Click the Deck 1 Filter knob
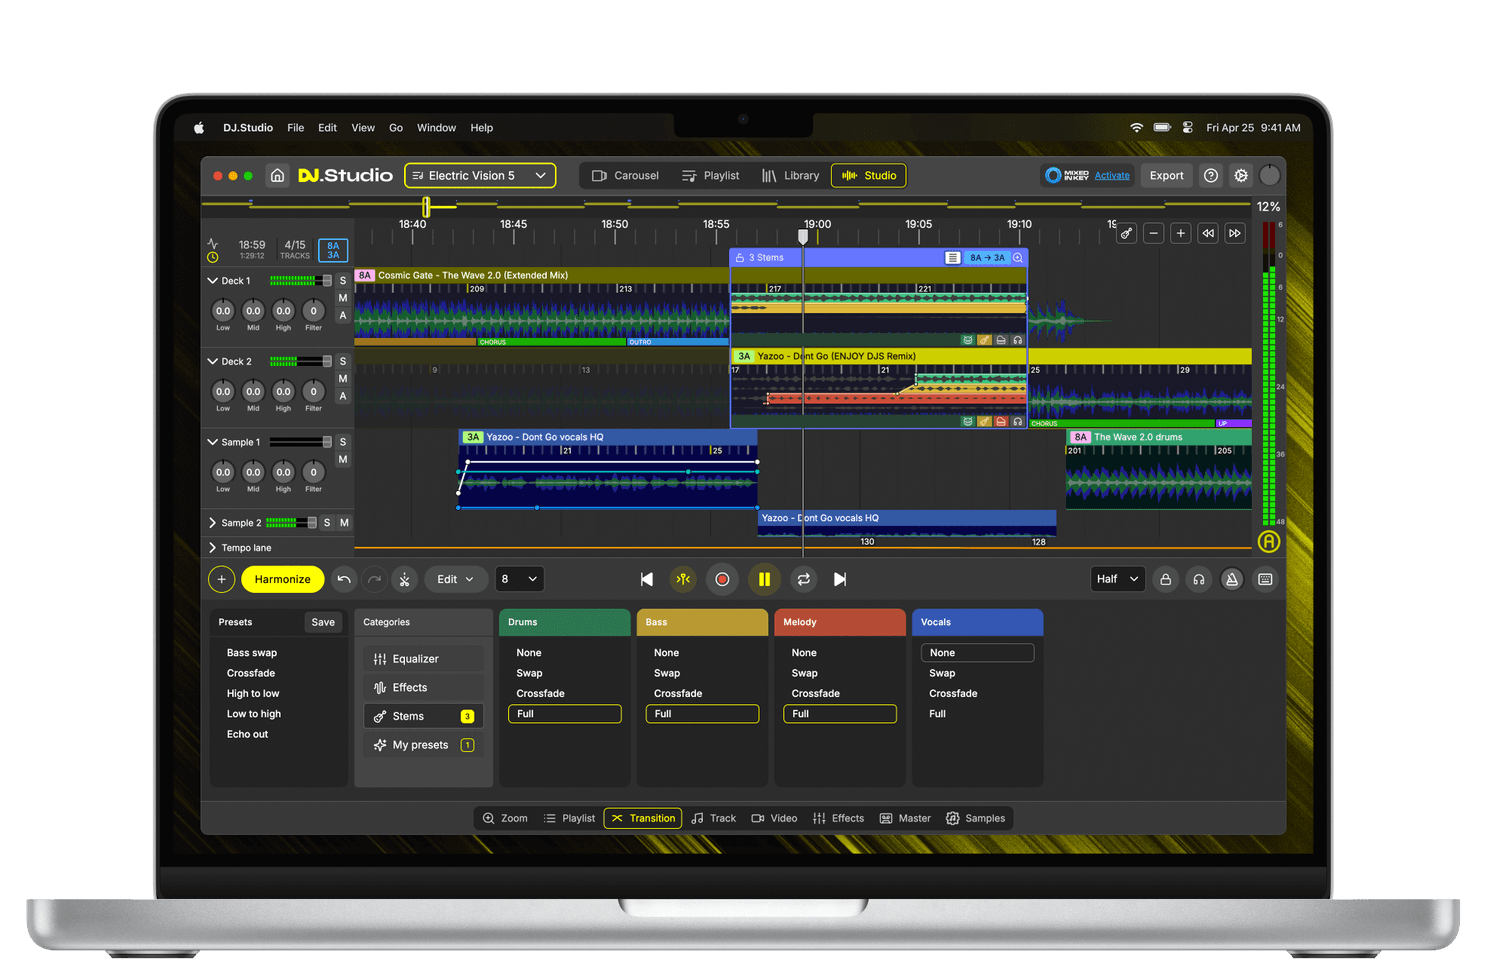1487x967 pixels. tap(313, 311)
